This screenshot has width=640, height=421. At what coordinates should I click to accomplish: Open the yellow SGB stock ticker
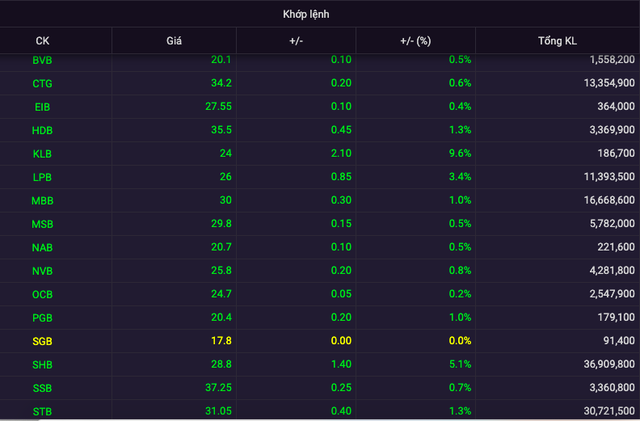tap(42, 341)
